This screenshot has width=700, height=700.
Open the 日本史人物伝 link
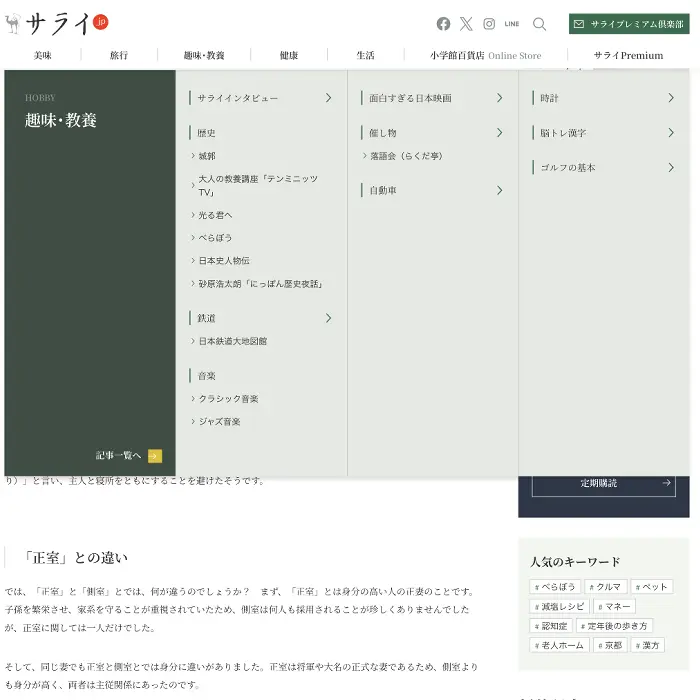[224, 260]
